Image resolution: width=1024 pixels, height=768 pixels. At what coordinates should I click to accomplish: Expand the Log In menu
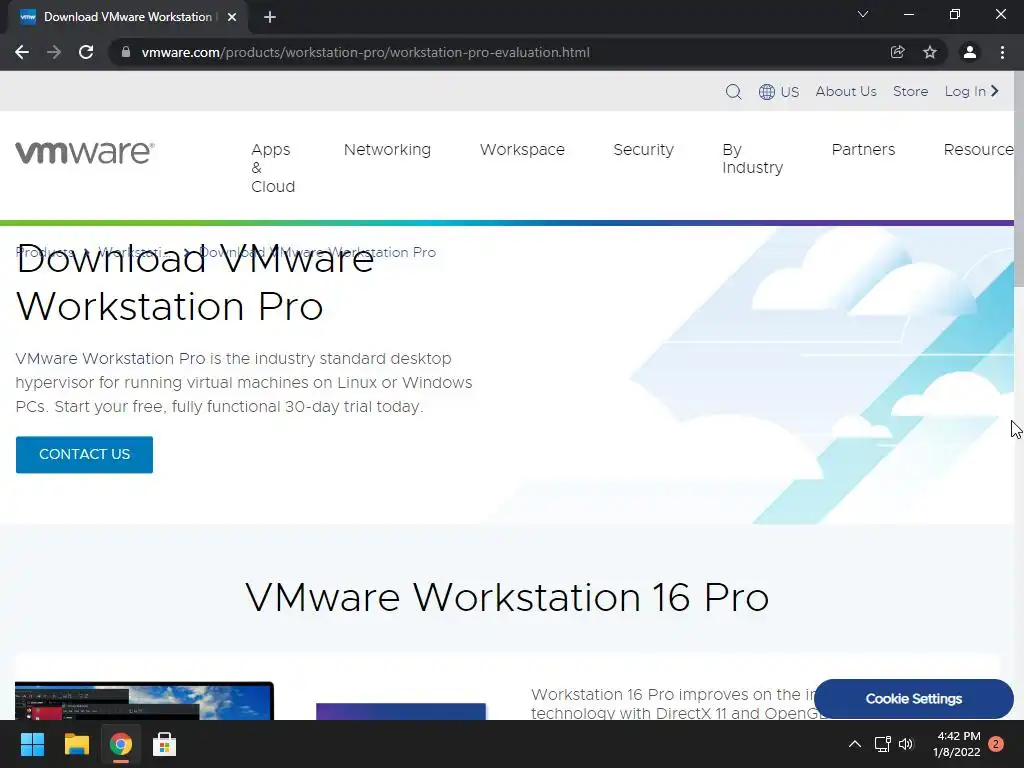pos(972,91)
